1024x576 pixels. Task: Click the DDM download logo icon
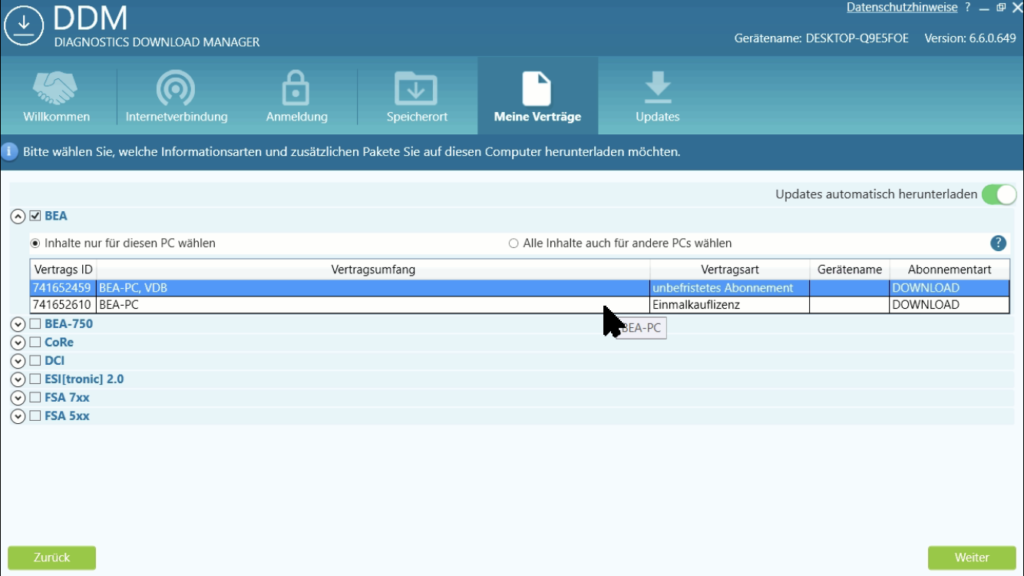click(x=24, y=25)
